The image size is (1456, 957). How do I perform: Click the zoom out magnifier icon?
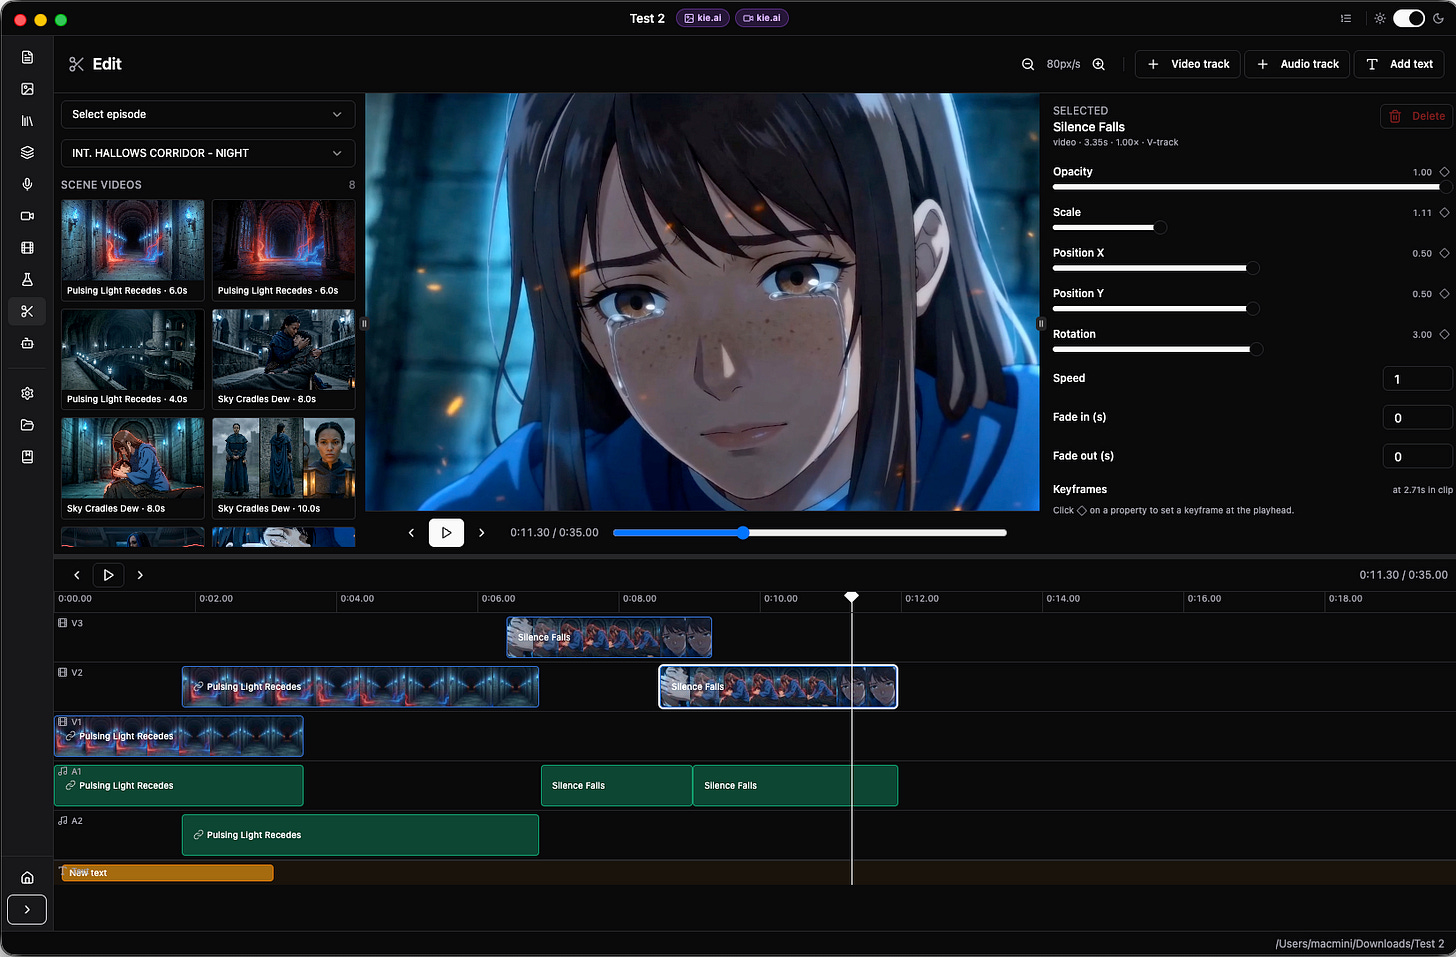(x=1027, y=64)
